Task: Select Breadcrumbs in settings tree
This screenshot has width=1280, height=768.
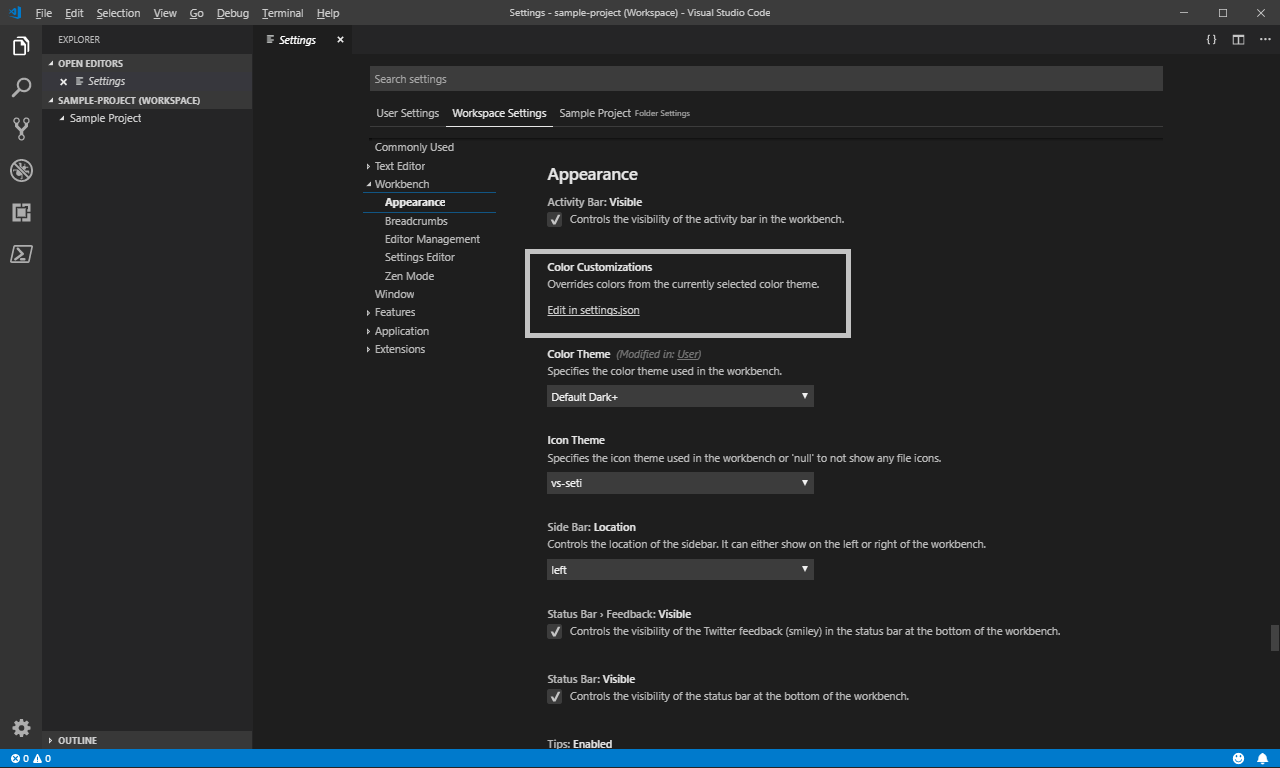Action: 416,221
